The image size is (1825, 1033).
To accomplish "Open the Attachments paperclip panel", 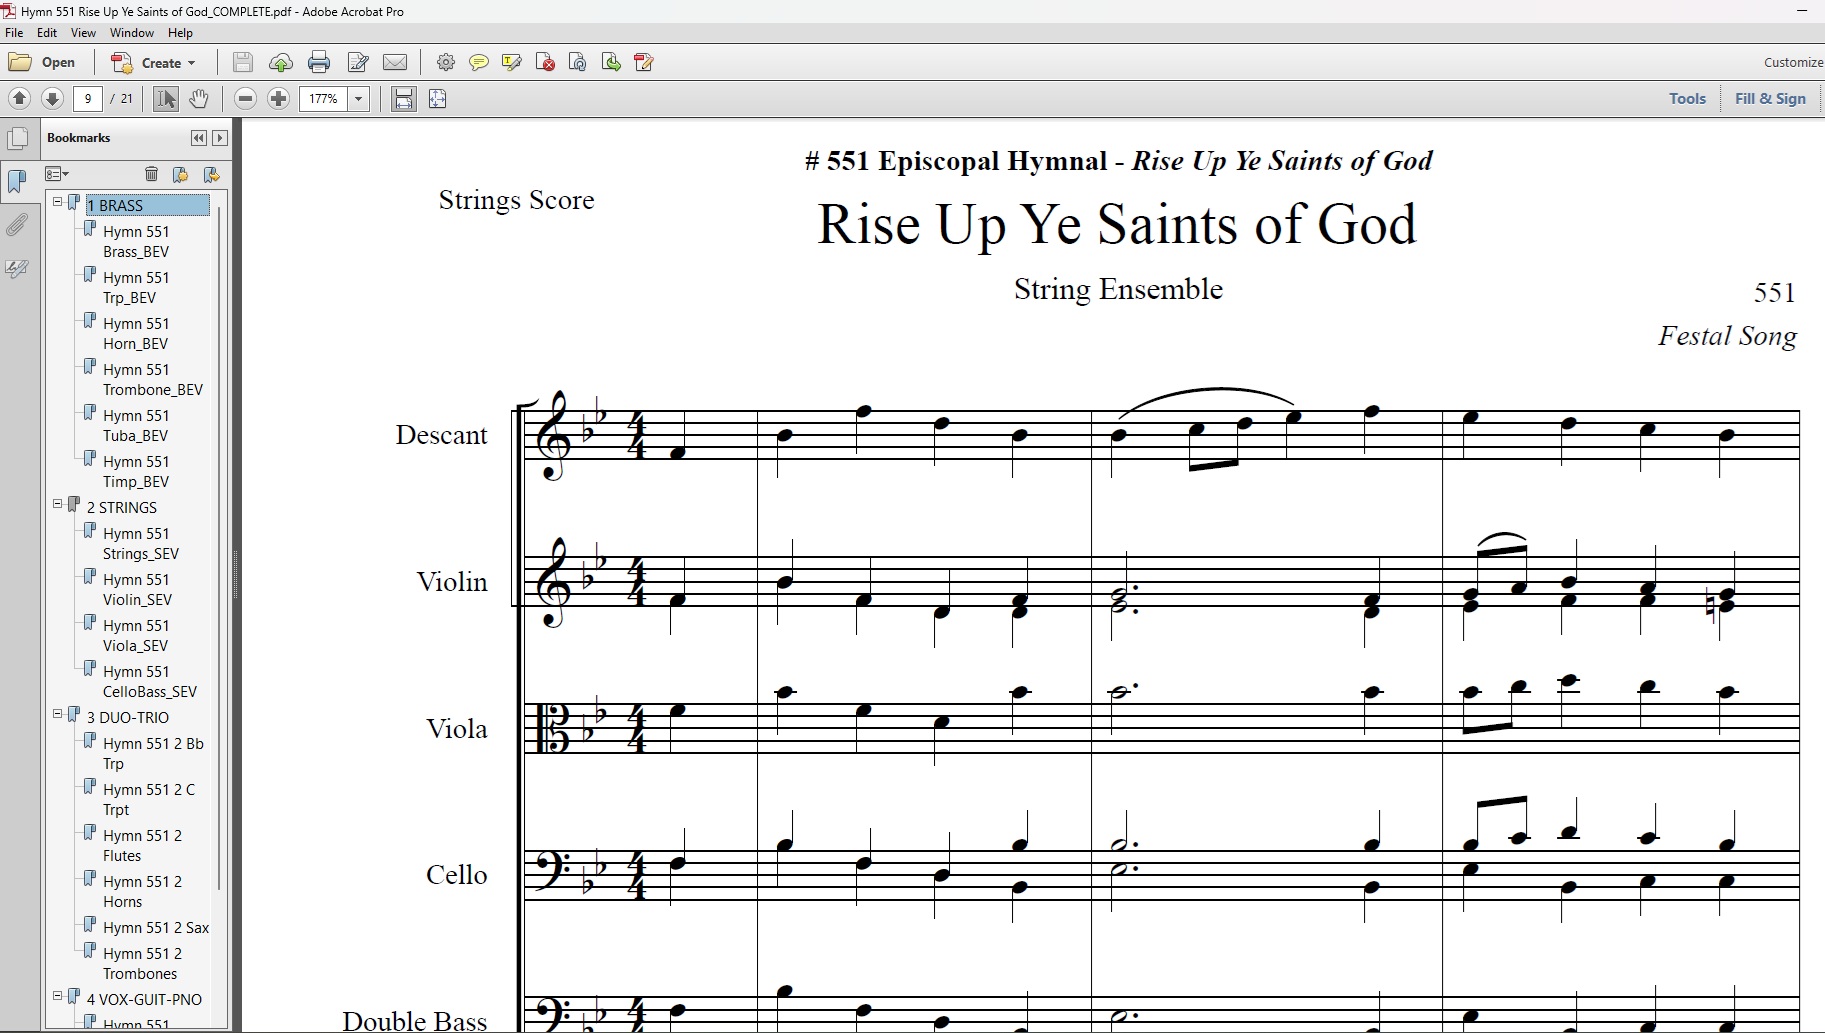I will (17, 225).
